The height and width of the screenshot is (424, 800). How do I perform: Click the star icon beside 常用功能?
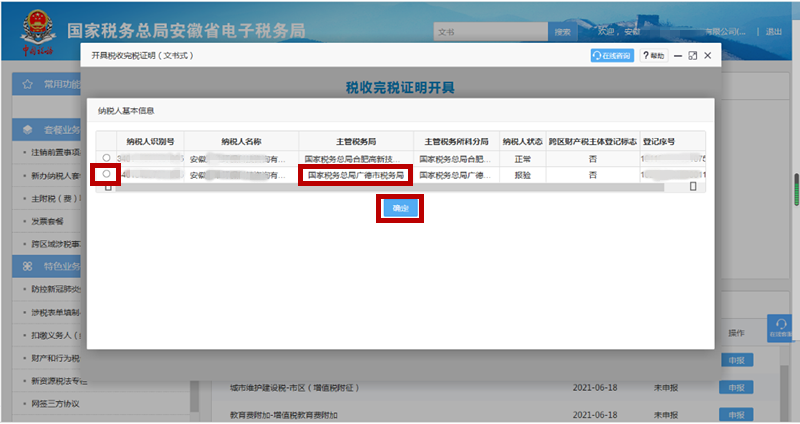pyautogui.click(x=28, y=84)
